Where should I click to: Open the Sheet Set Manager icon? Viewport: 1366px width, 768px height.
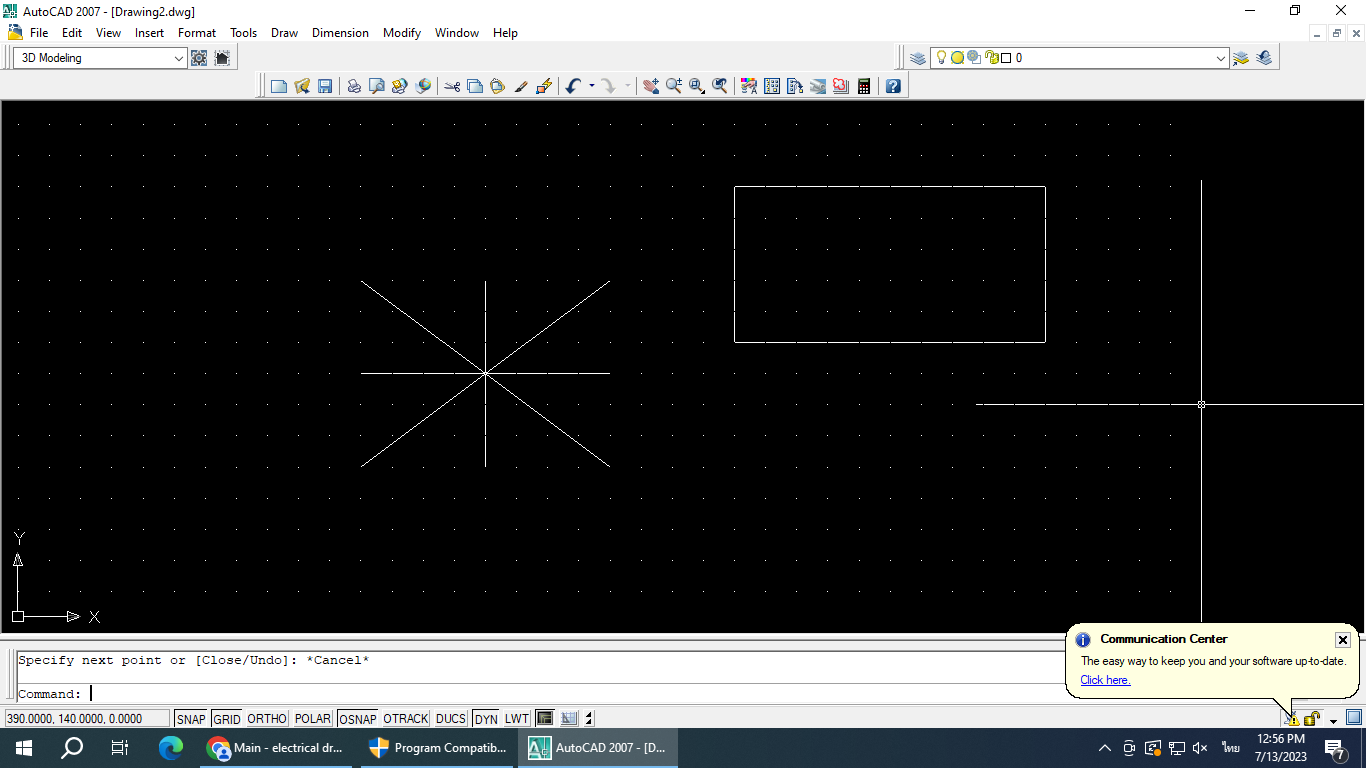[x=818, y=87]
